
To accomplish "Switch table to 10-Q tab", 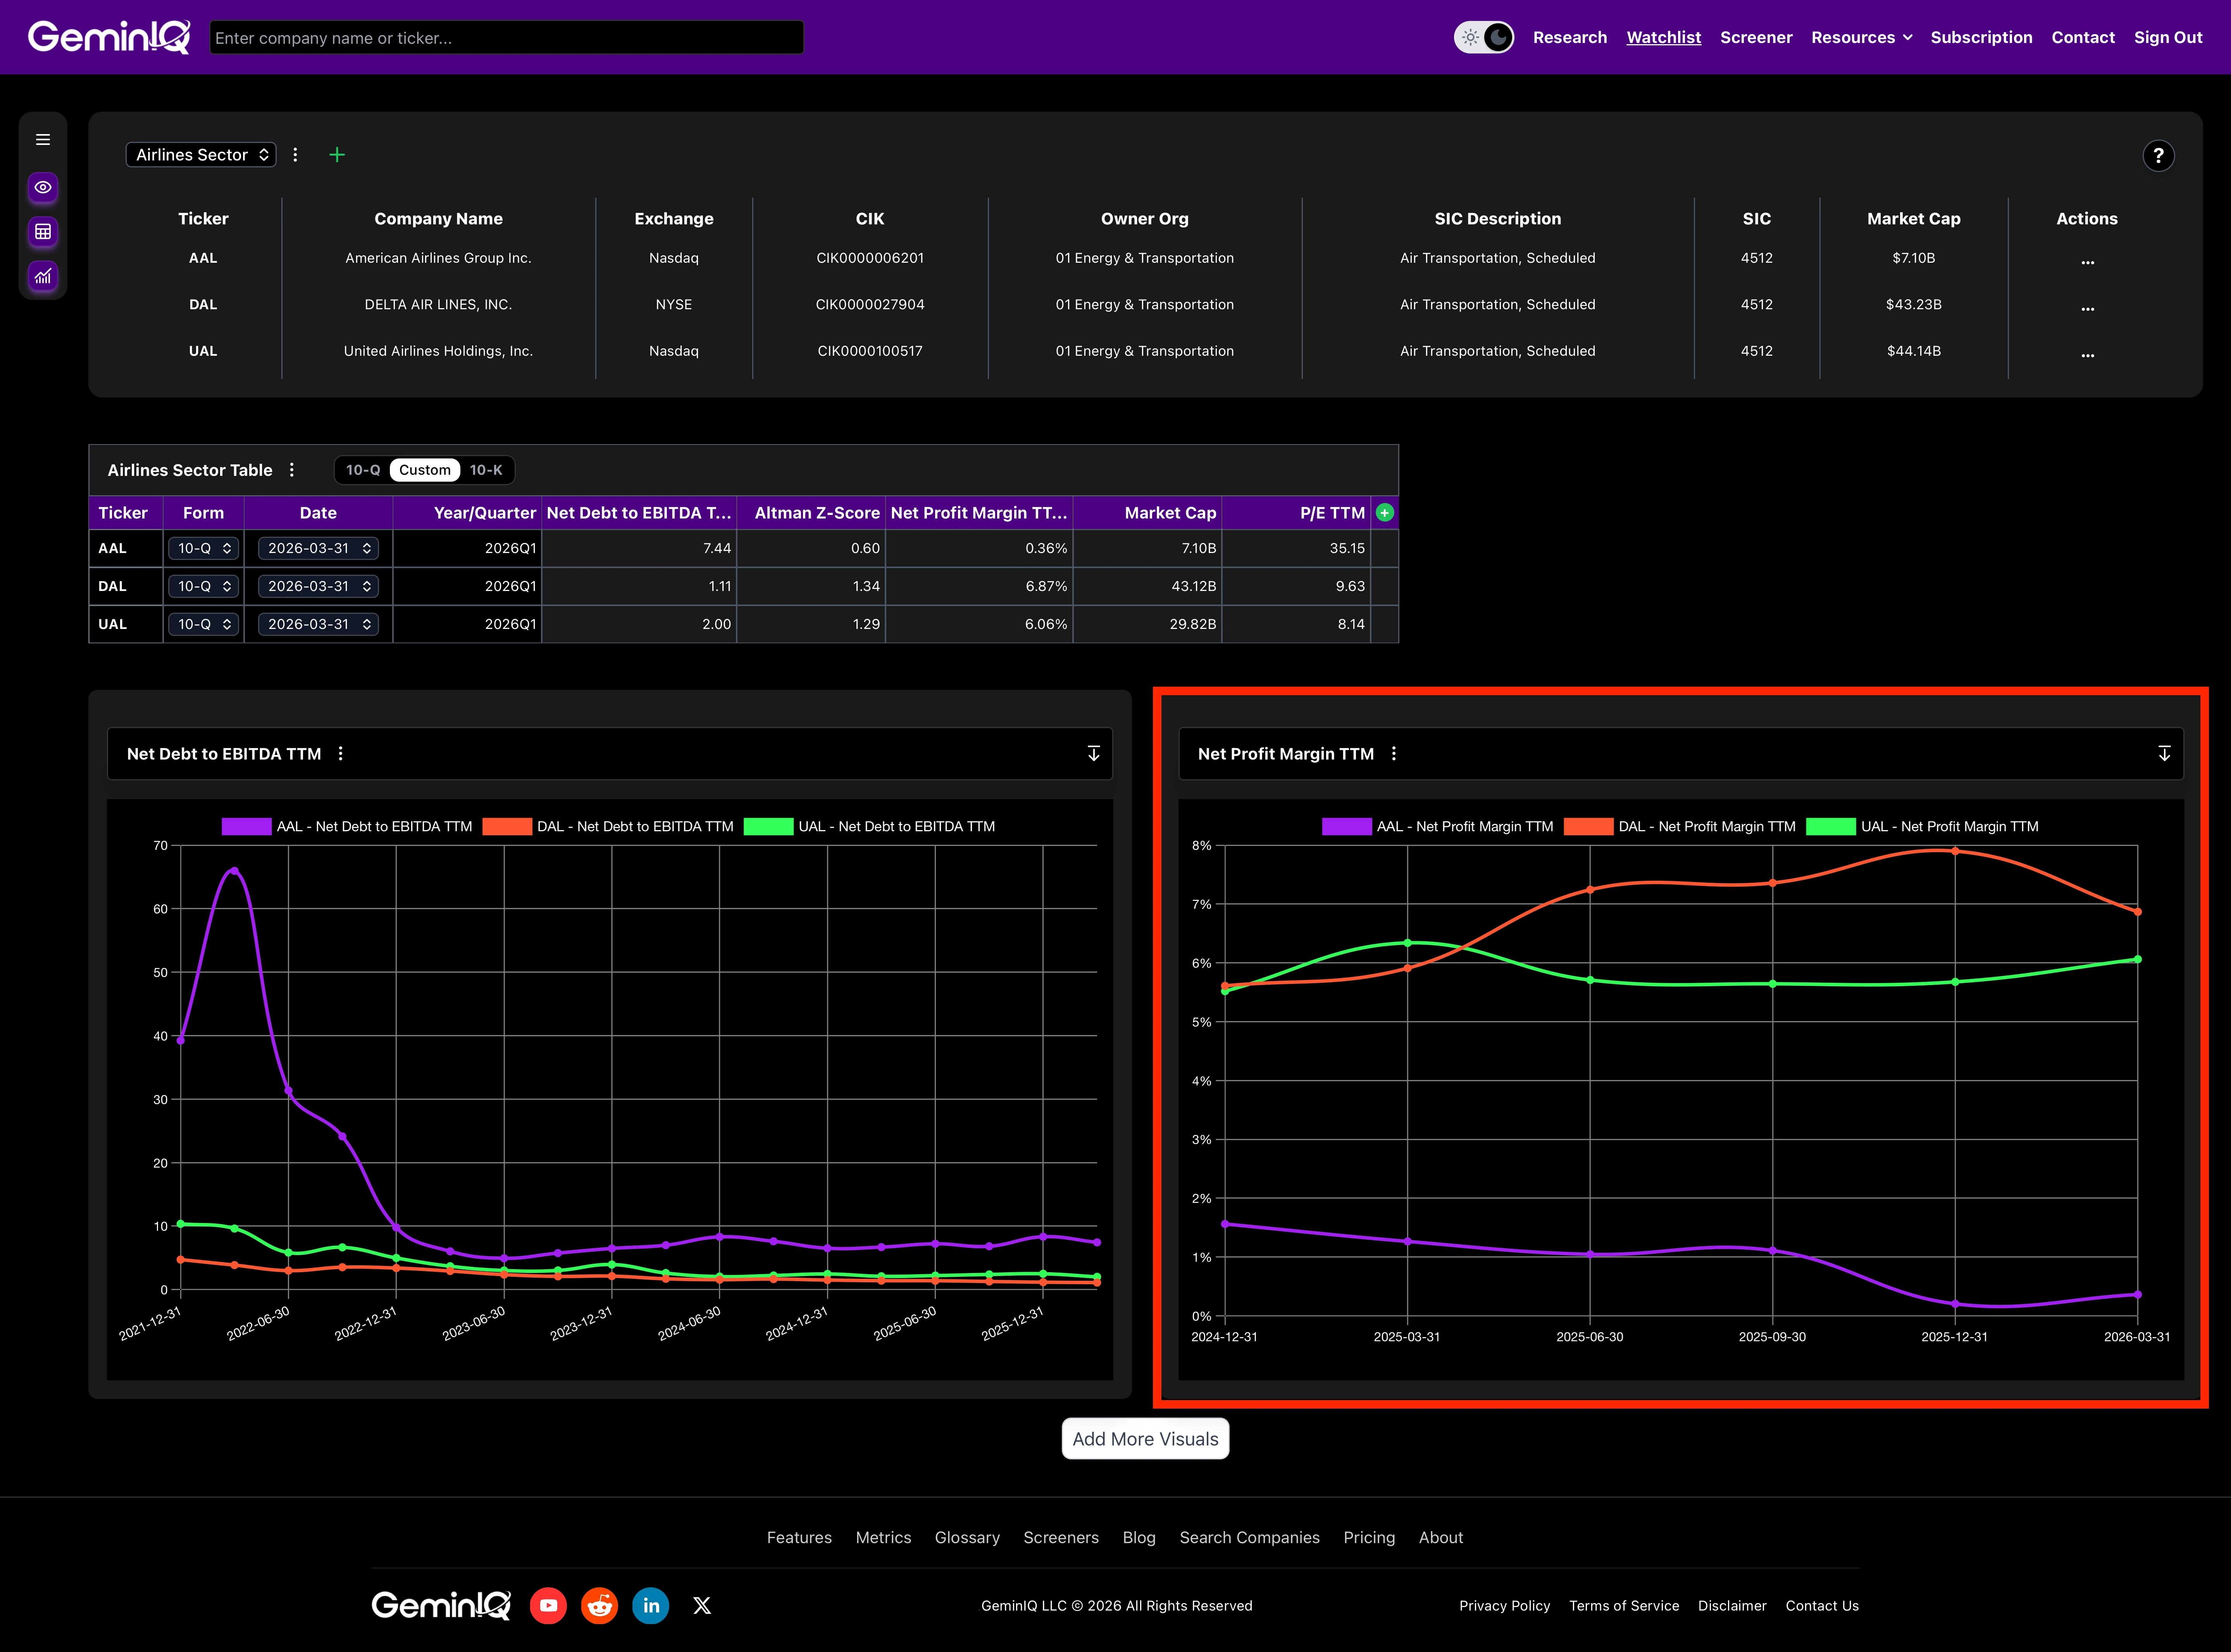I will click(x=363, y=470).
